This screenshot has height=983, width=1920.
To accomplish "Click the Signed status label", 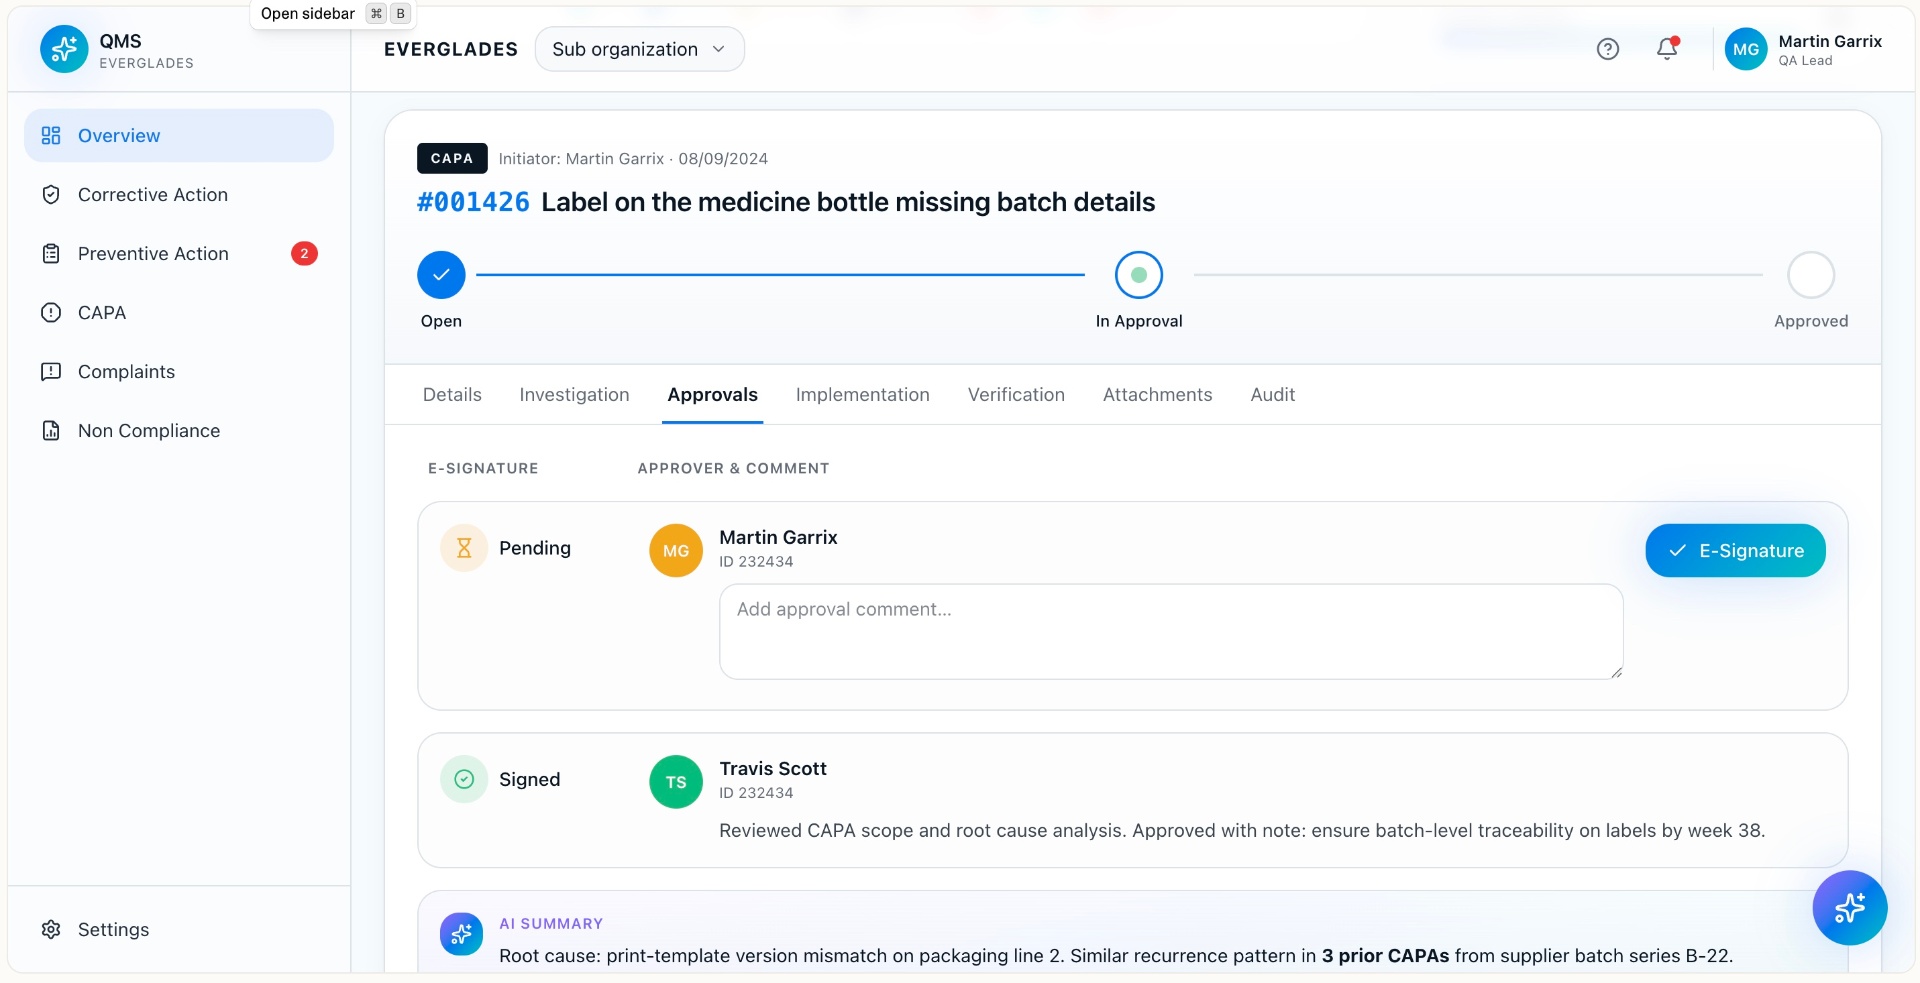I will point(530,780).
